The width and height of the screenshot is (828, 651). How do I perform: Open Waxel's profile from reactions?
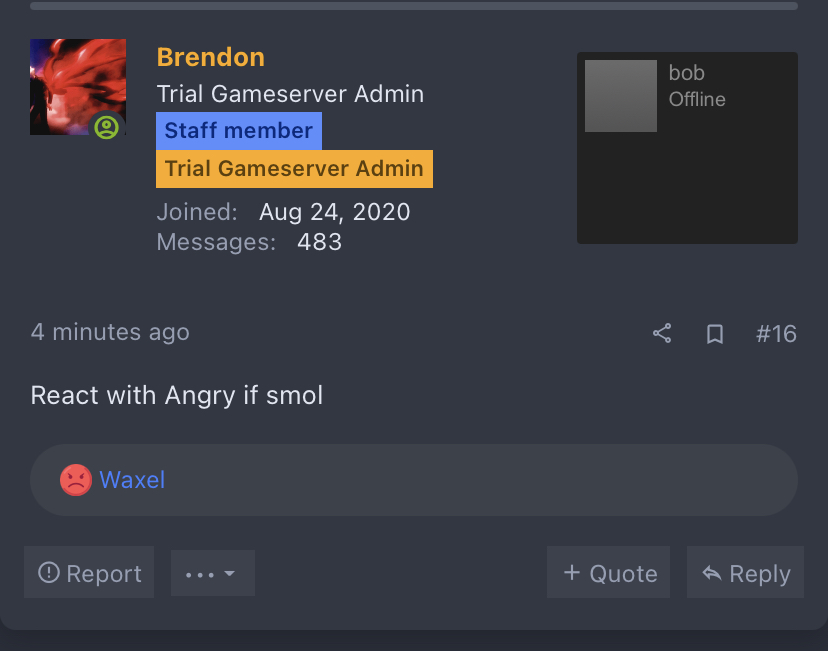click(132, 480)
